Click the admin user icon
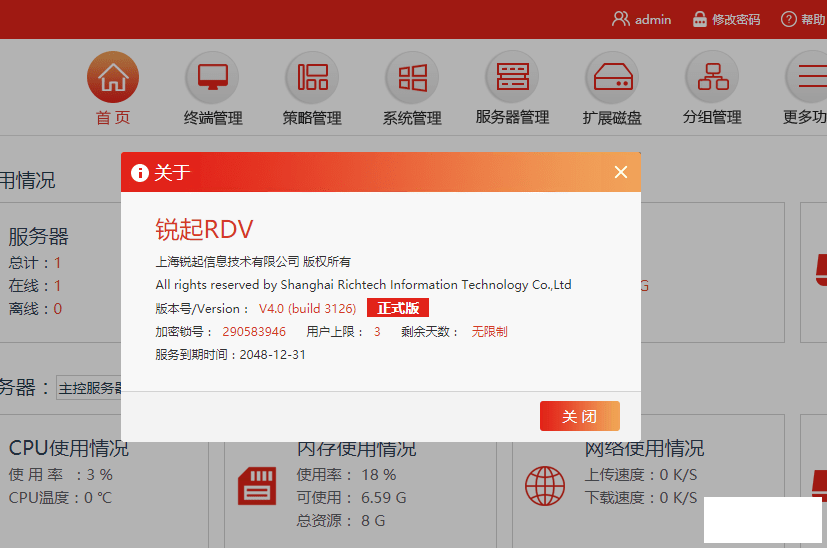The image size is (827, 548). tap(620, 20)
